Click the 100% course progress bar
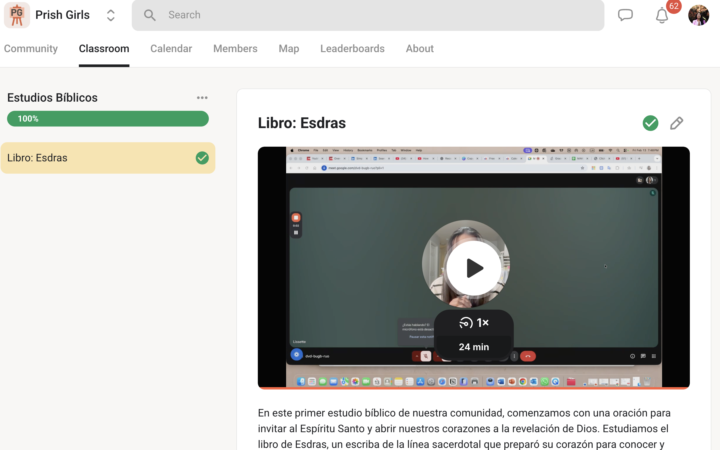The height and width of the screenshot is (450, 720). pyautogui.click(x=108, y=119)
